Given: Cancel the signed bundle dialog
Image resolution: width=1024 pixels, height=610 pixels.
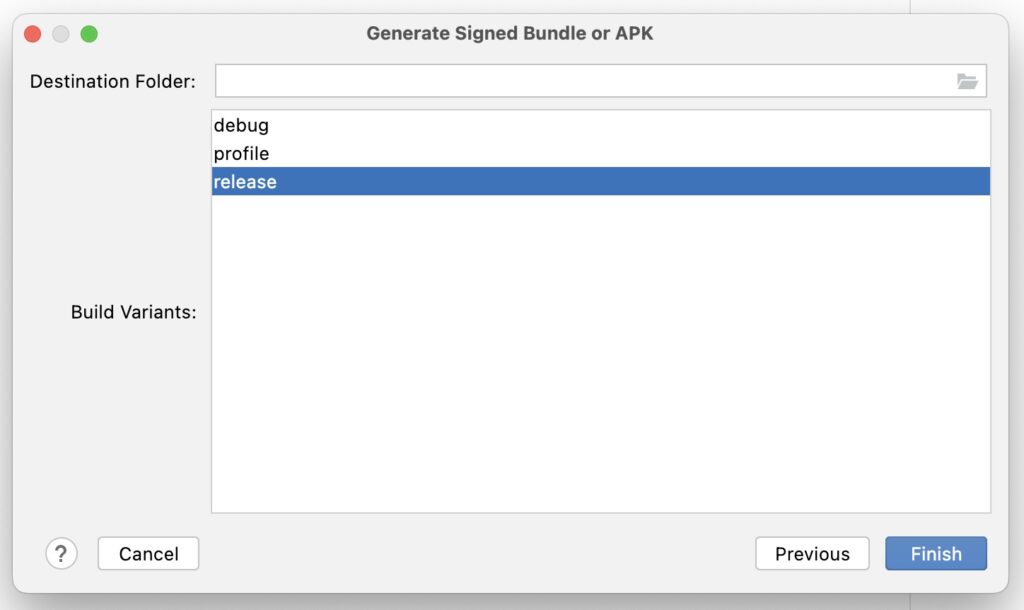Looking at the screenshot, I should pos(148,554).
